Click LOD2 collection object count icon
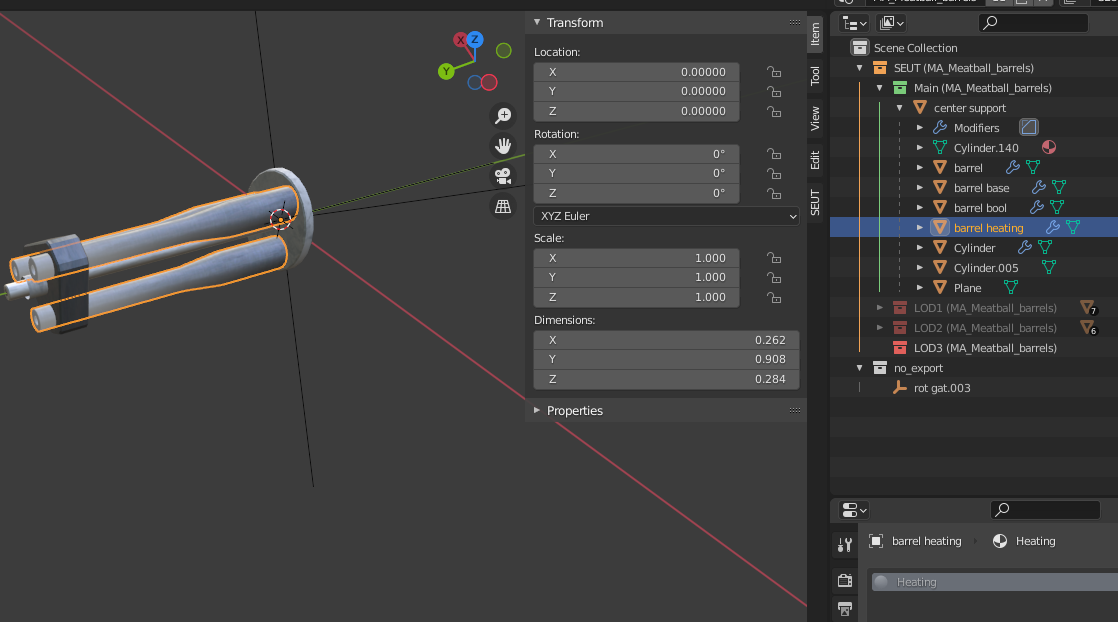 click(x=1088, y=328)
